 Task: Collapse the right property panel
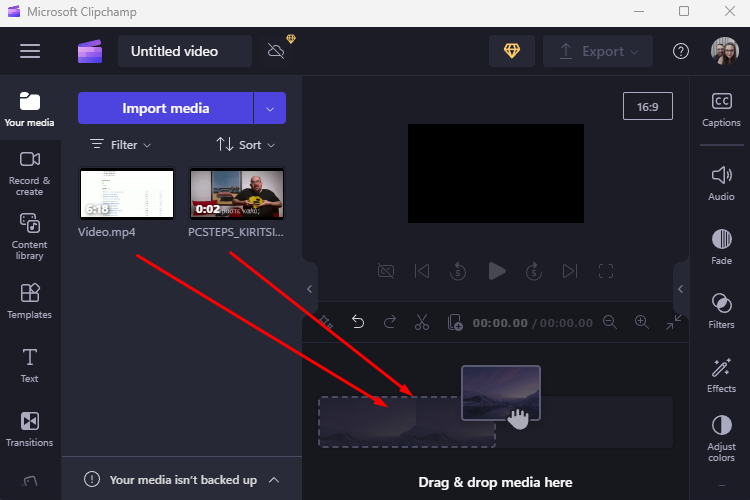coord(680,289)
